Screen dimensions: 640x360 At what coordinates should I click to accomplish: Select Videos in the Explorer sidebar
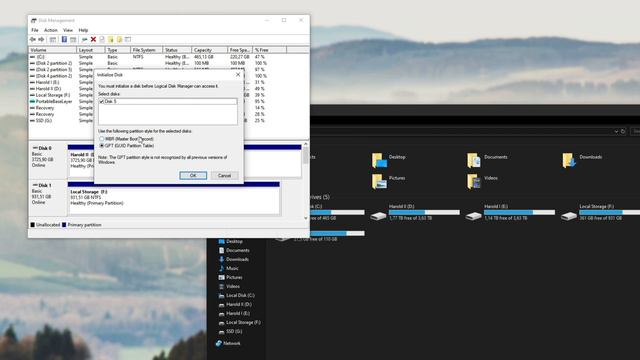click(229, 287)
